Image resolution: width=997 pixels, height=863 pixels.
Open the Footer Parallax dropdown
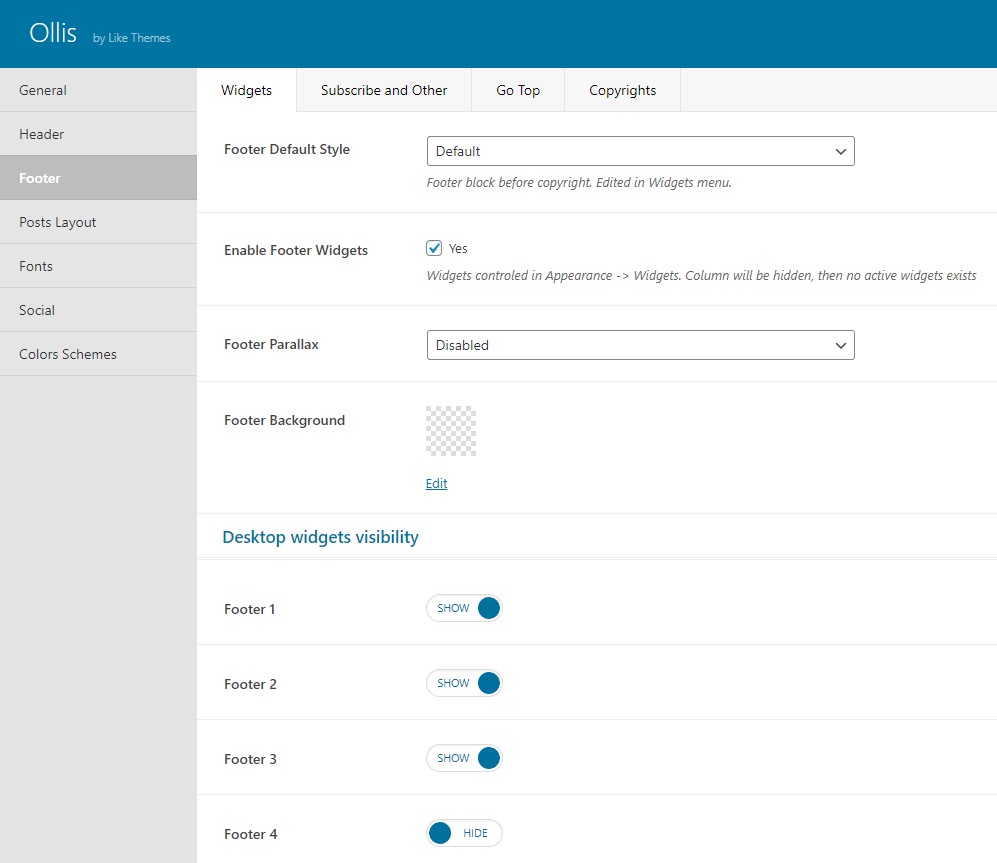point(640,345)
